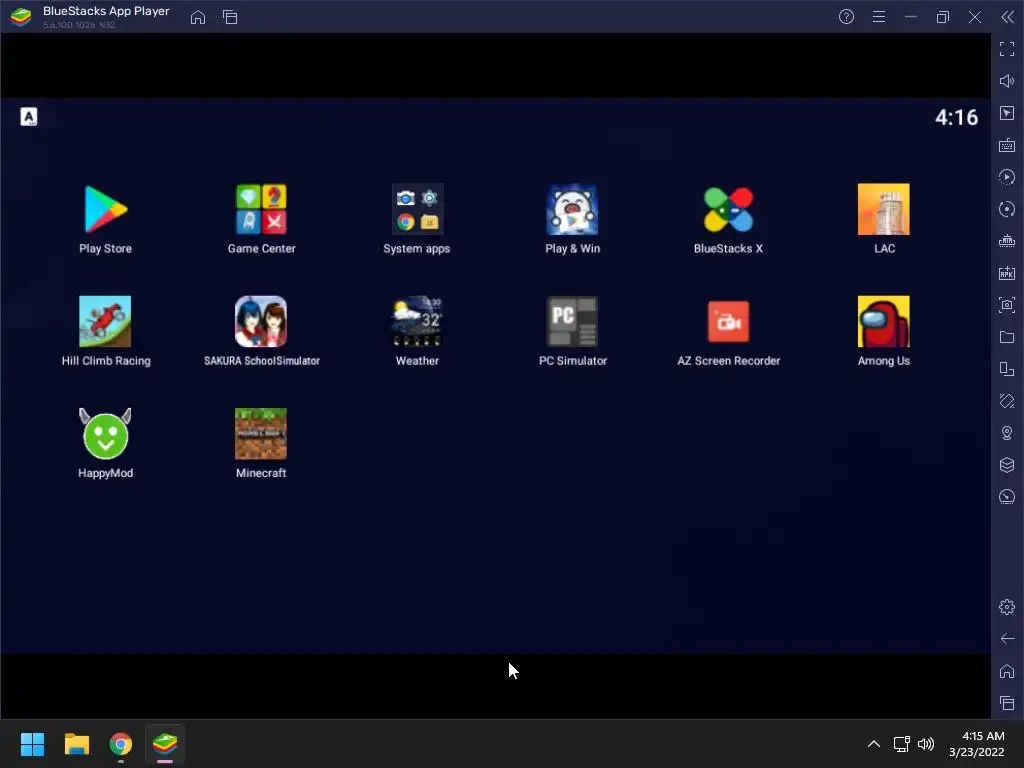Screen dimensions: 1024x768
Task: Click the Android clock showing 4:16
Action: pyautogui.click(x=956, y=118)
